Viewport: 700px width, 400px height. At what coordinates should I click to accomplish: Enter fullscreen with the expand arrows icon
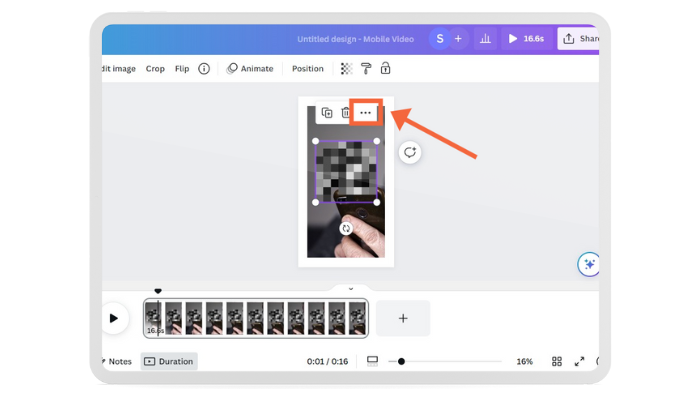[x=579, y=362]
